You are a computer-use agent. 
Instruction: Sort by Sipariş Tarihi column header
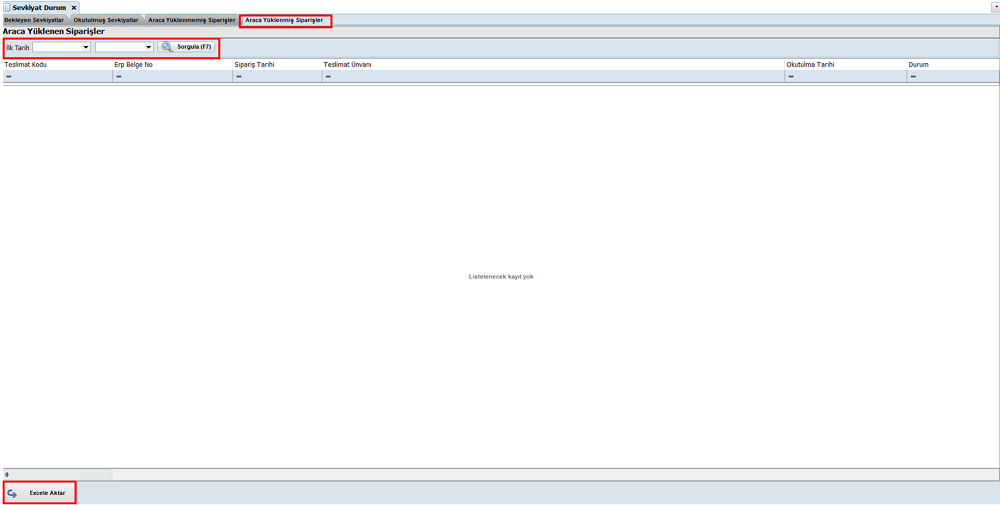(x=255, y=64)
